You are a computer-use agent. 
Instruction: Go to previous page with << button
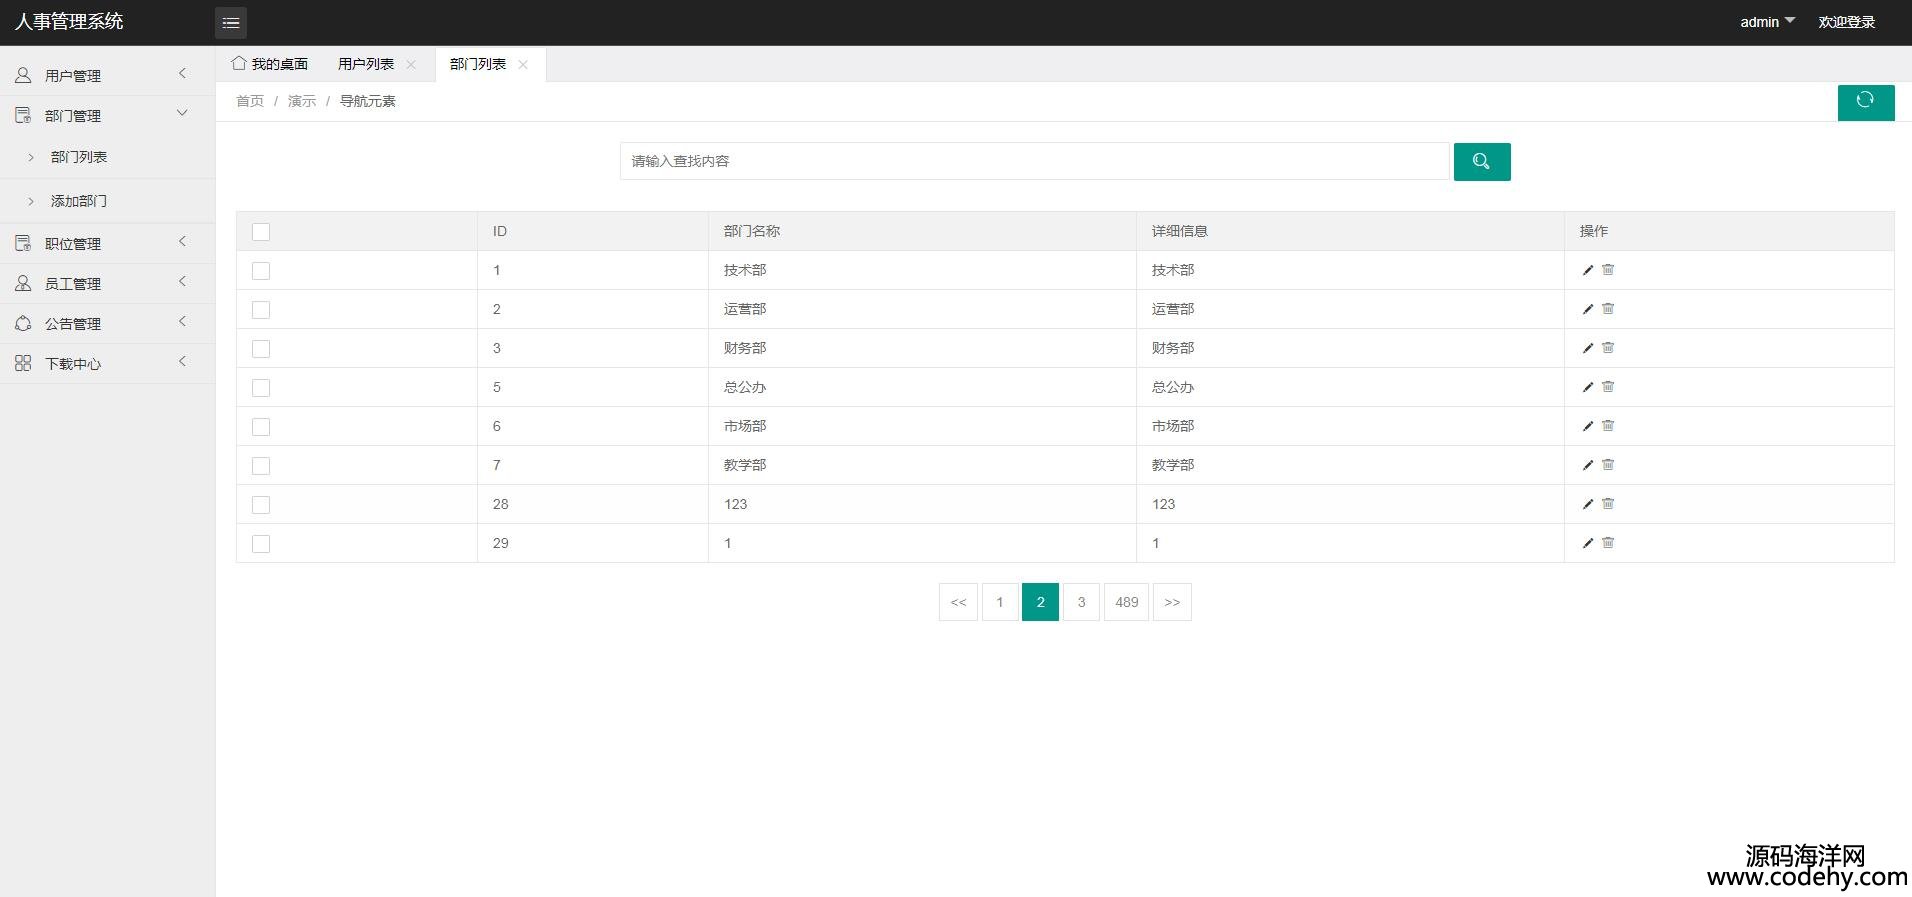(x=958, y=602)
